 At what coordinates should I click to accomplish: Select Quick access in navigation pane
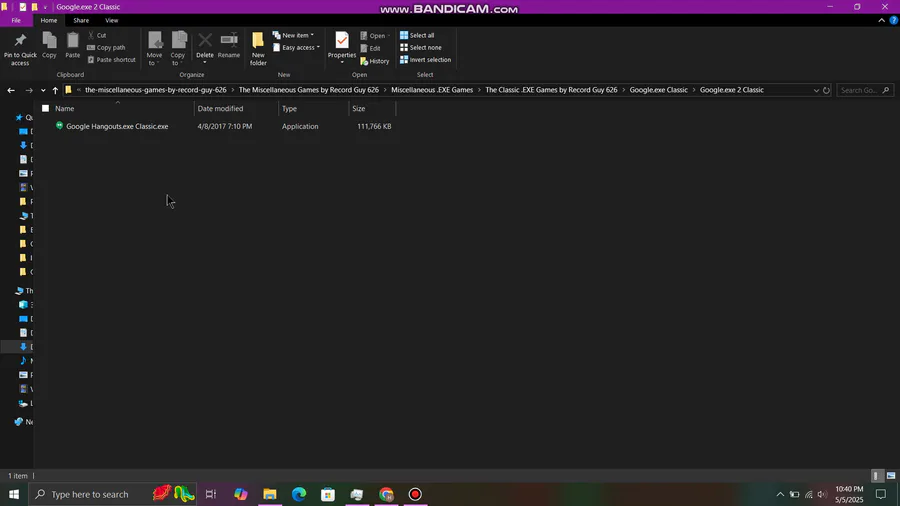pyautogui.click(x=24, y=118)
